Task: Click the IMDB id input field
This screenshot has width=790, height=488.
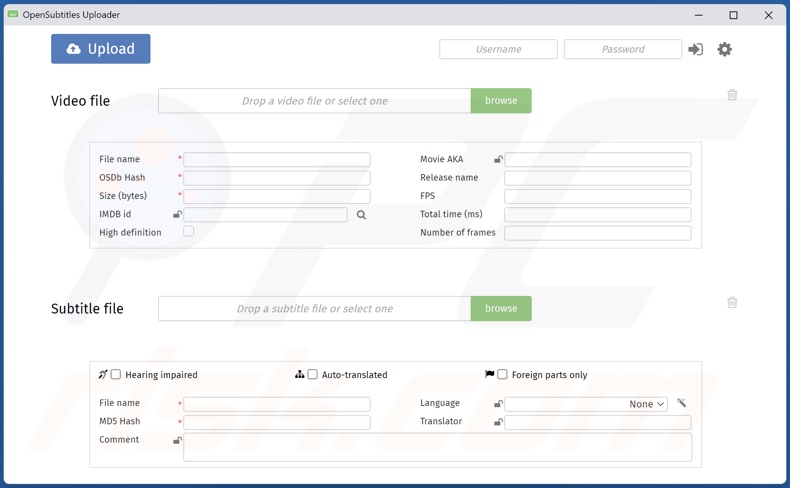Action: coord(266,215)
